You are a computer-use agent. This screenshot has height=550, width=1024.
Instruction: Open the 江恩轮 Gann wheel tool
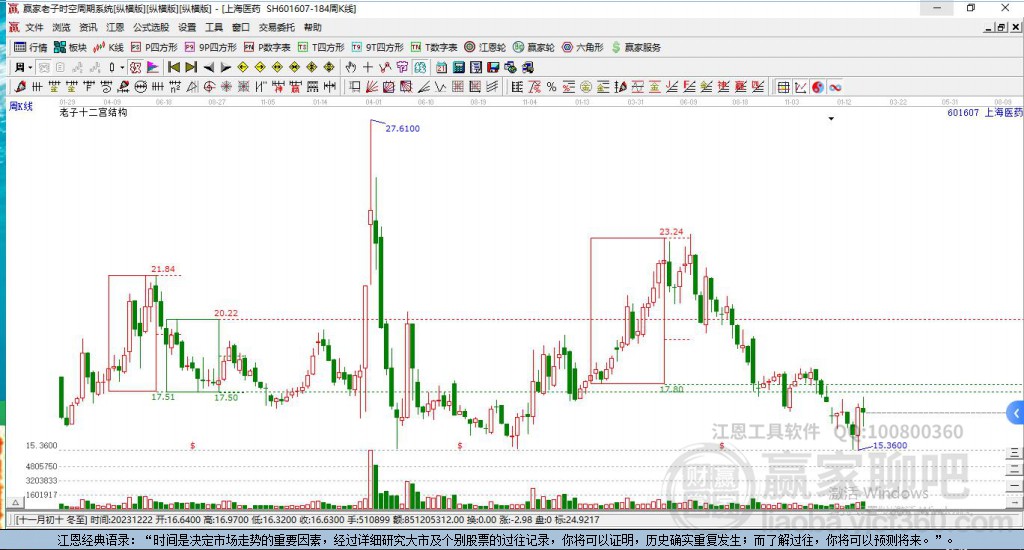pos(485,47)
